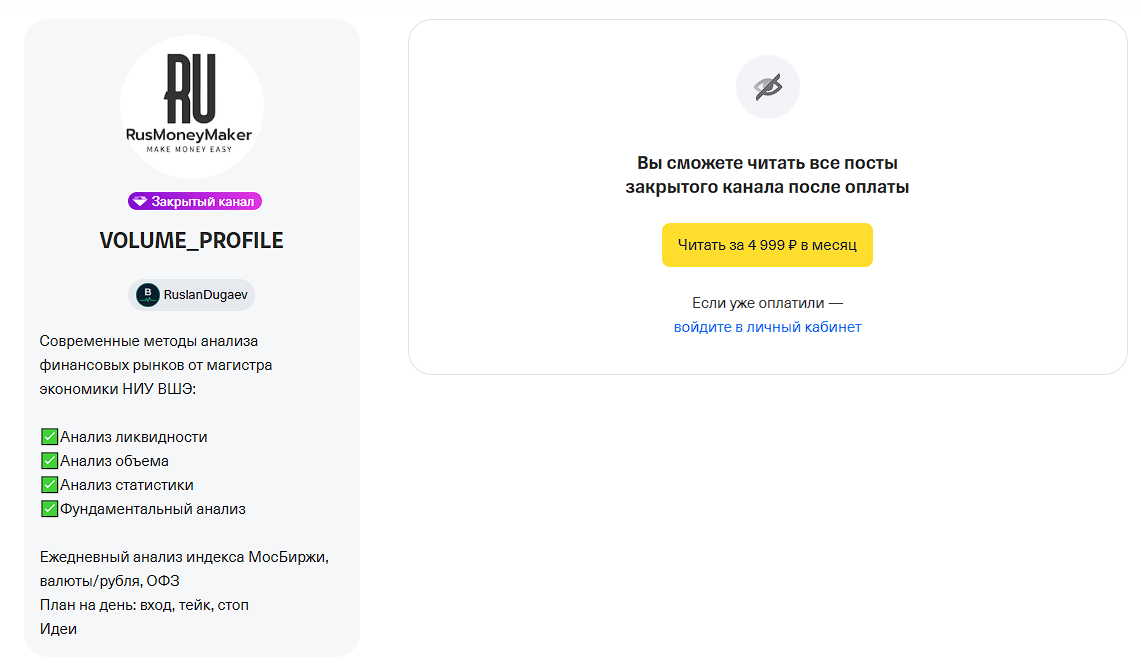Click the MAKE MONEY EASY tagline in the logo
1141x665 pixels.
click(189, 149)
